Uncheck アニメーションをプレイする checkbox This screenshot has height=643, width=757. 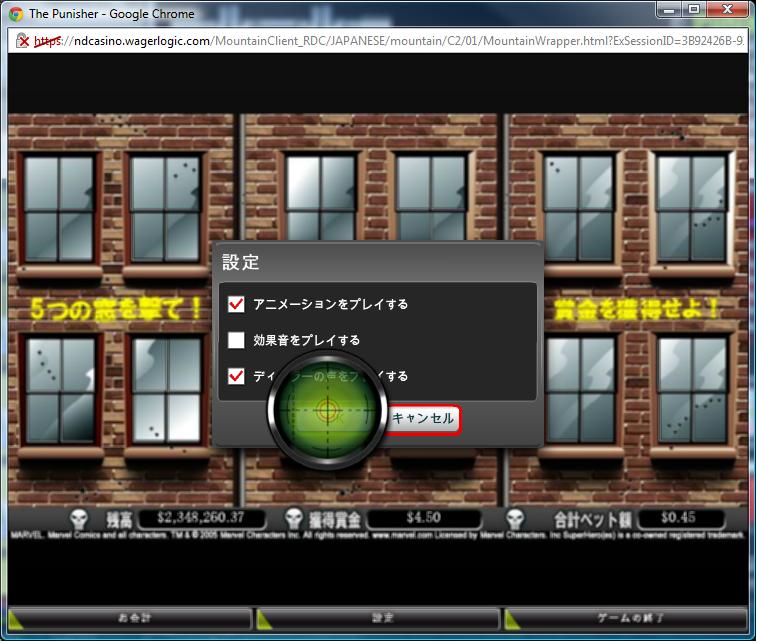click(x=236, y=304)
